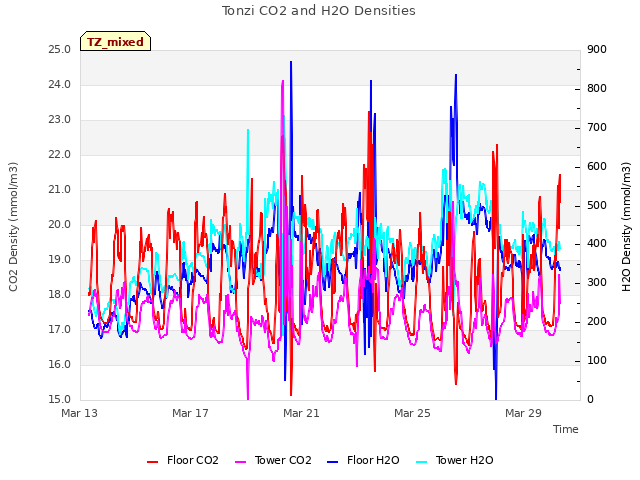The height and width of the screenshot is (480, 640).
Task: Click the 20.0 left axis value
Action: click(x=60, y=224)
